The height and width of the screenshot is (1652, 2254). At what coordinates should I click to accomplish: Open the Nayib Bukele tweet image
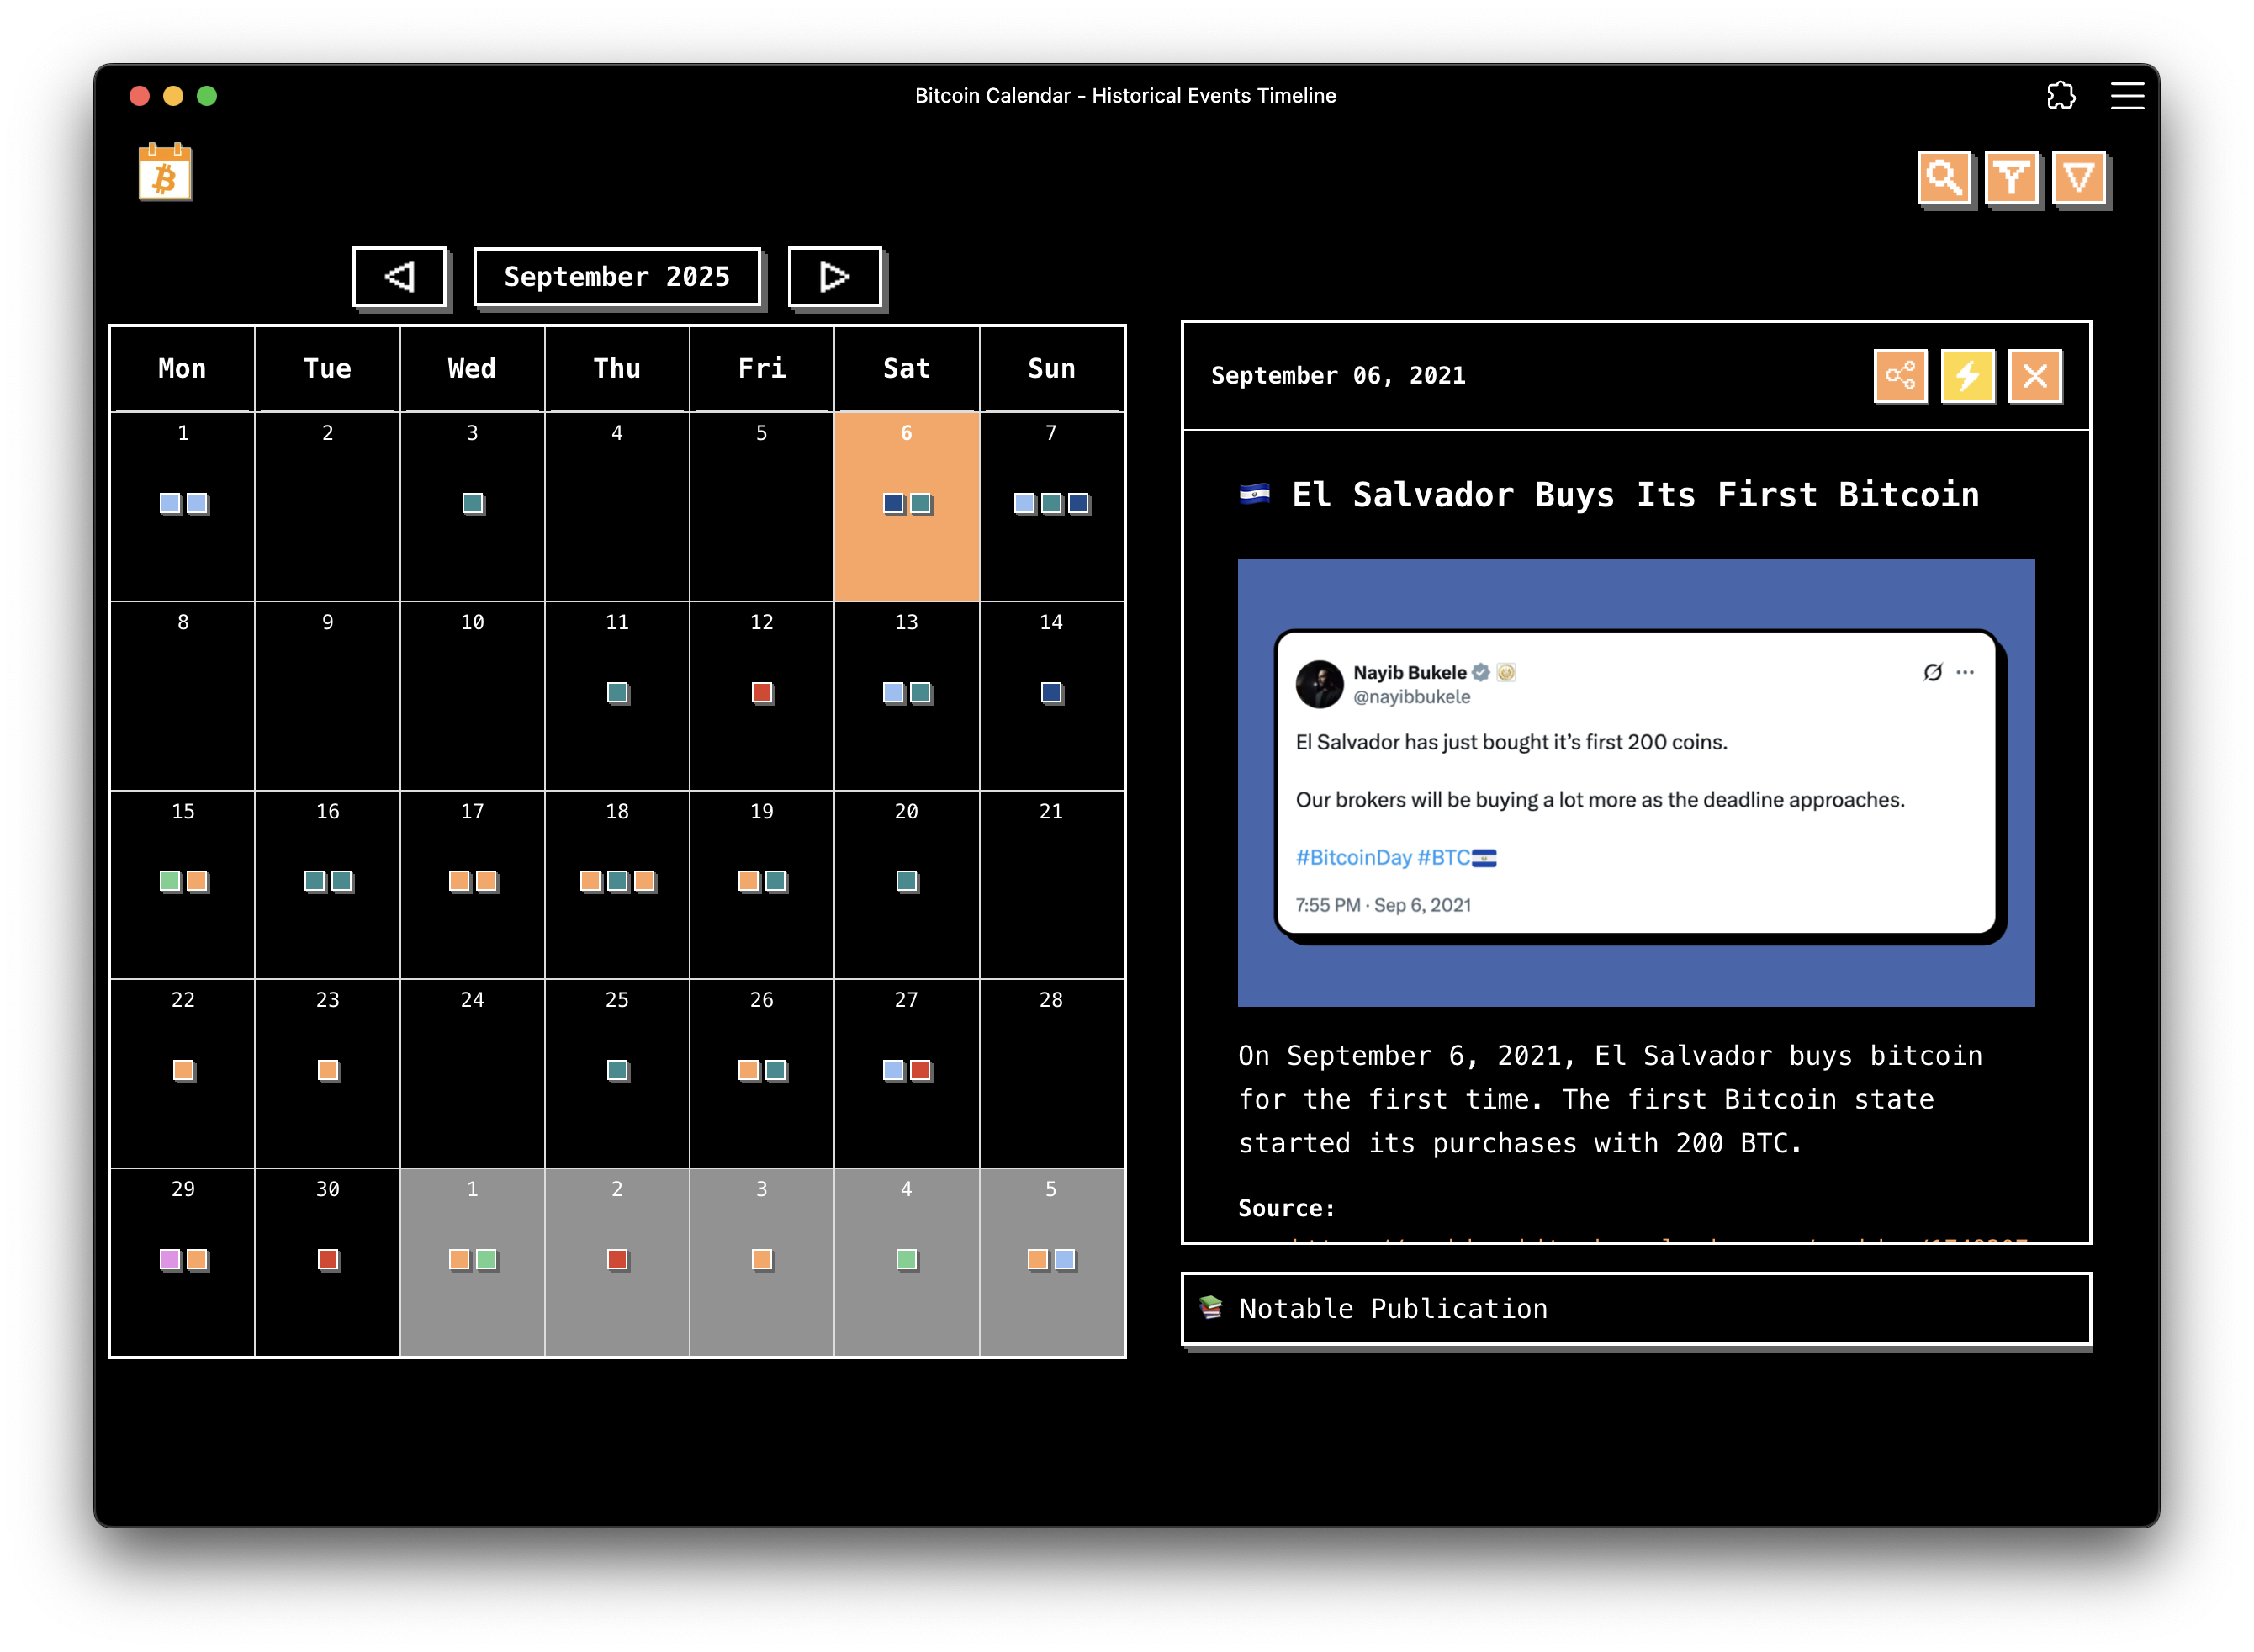1636,782
